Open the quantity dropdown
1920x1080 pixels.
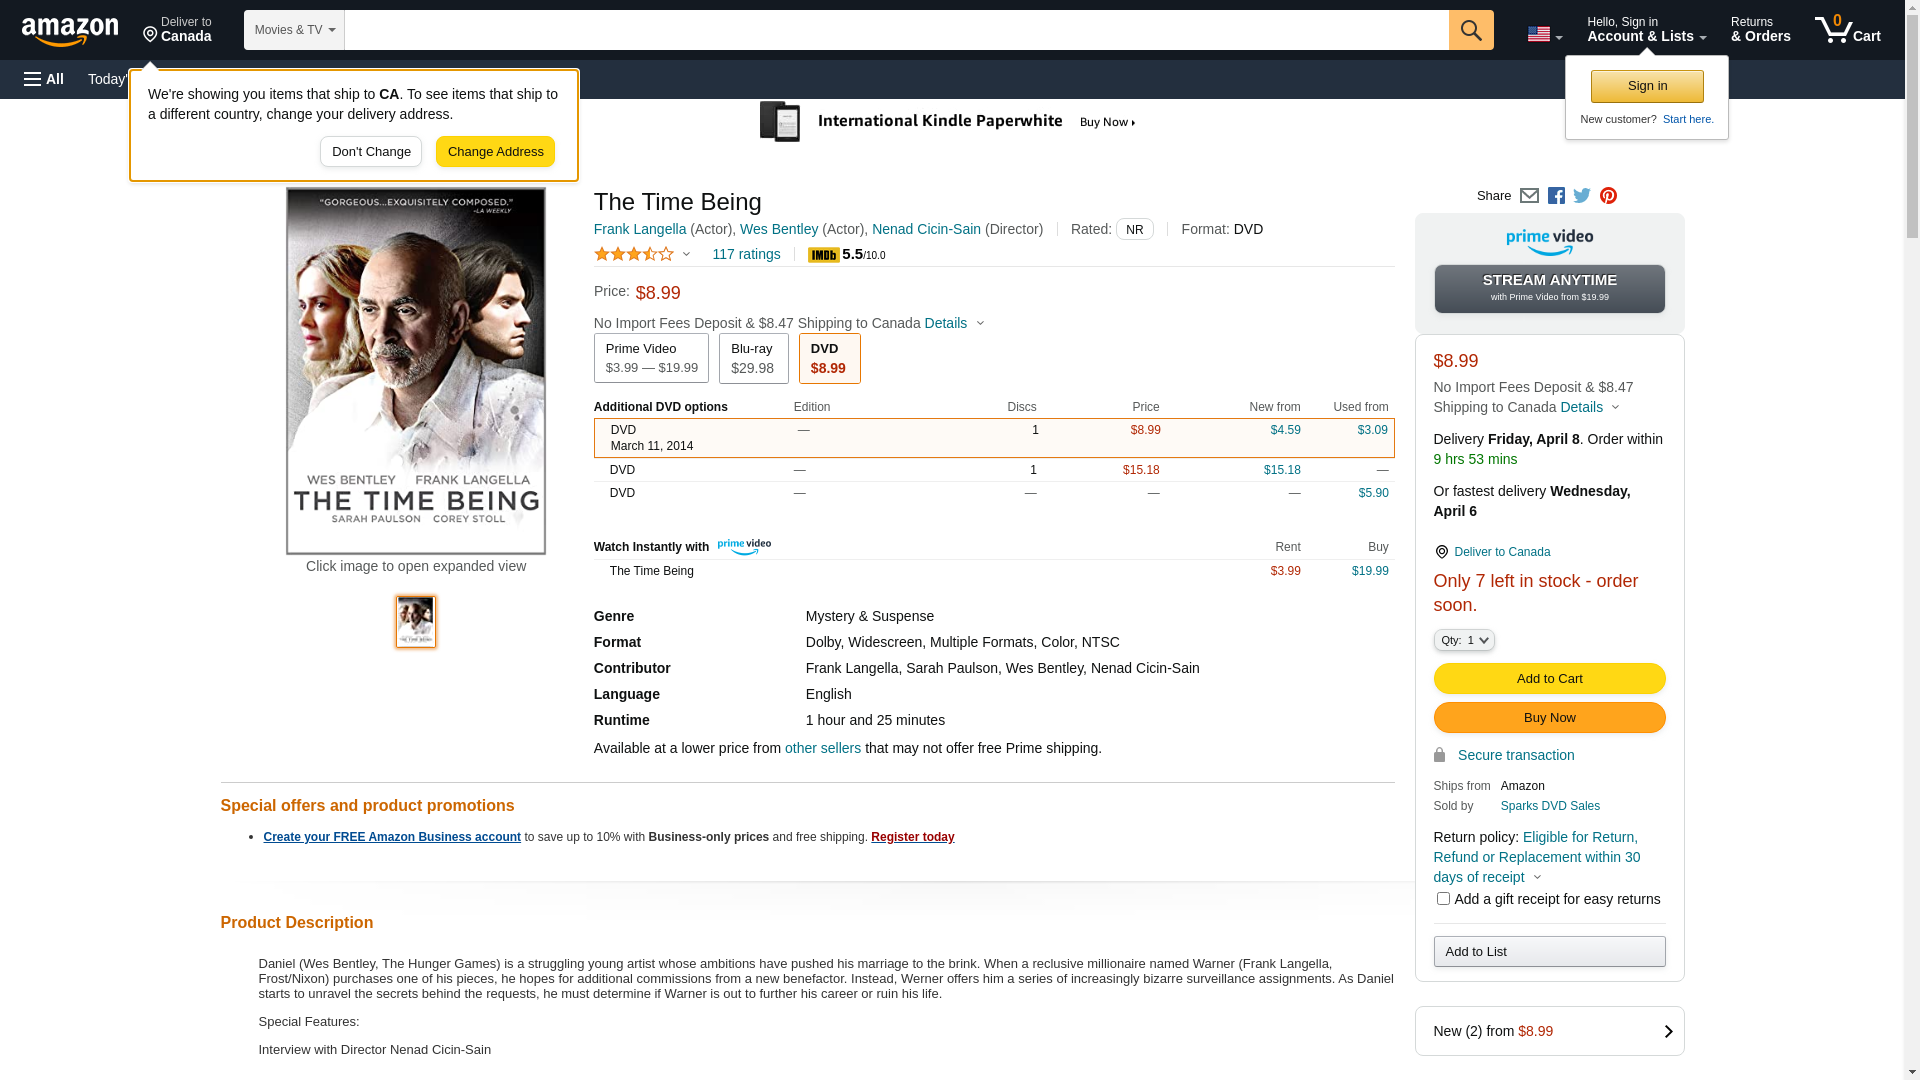1464,640
